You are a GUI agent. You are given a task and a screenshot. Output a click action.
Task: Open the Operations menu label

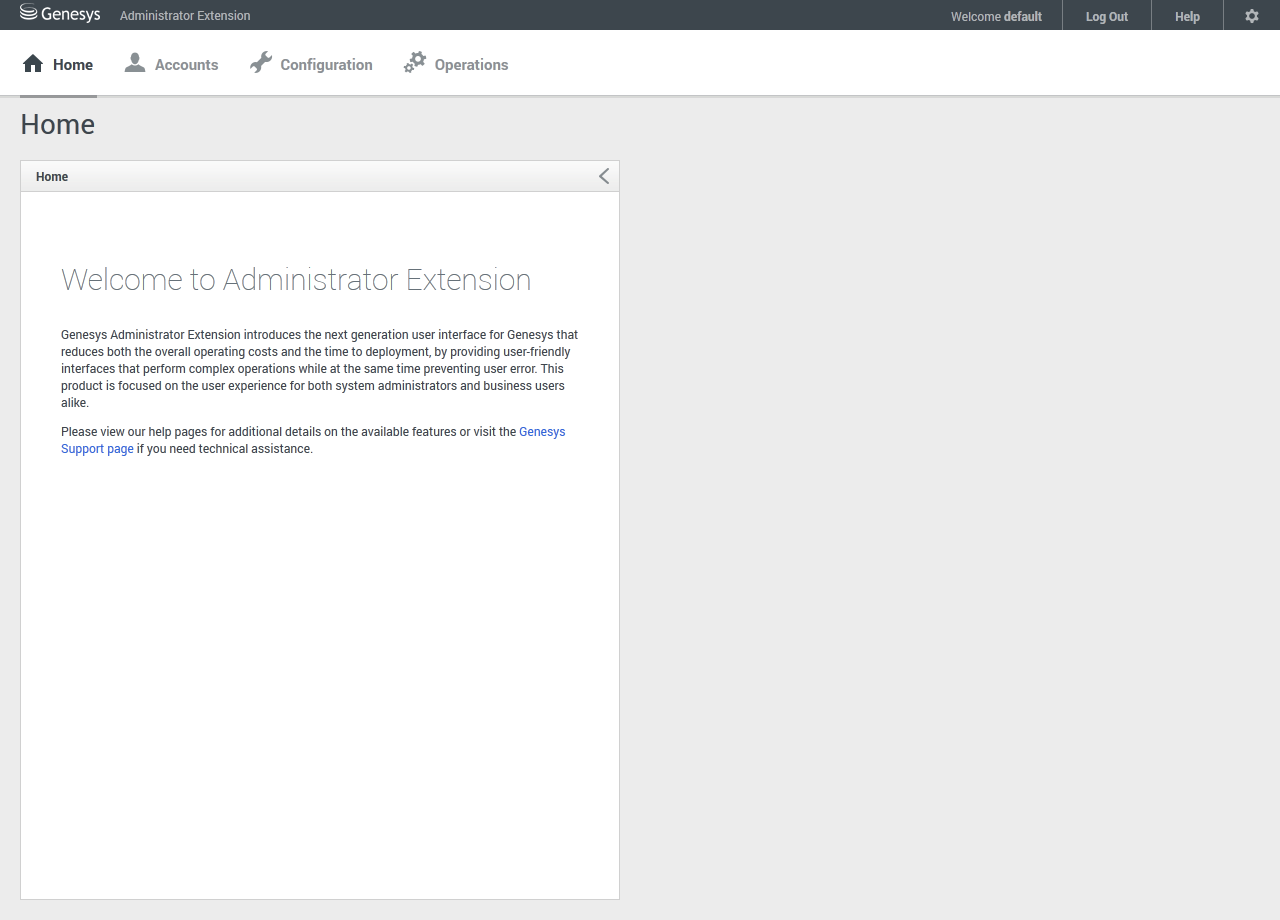471,65
